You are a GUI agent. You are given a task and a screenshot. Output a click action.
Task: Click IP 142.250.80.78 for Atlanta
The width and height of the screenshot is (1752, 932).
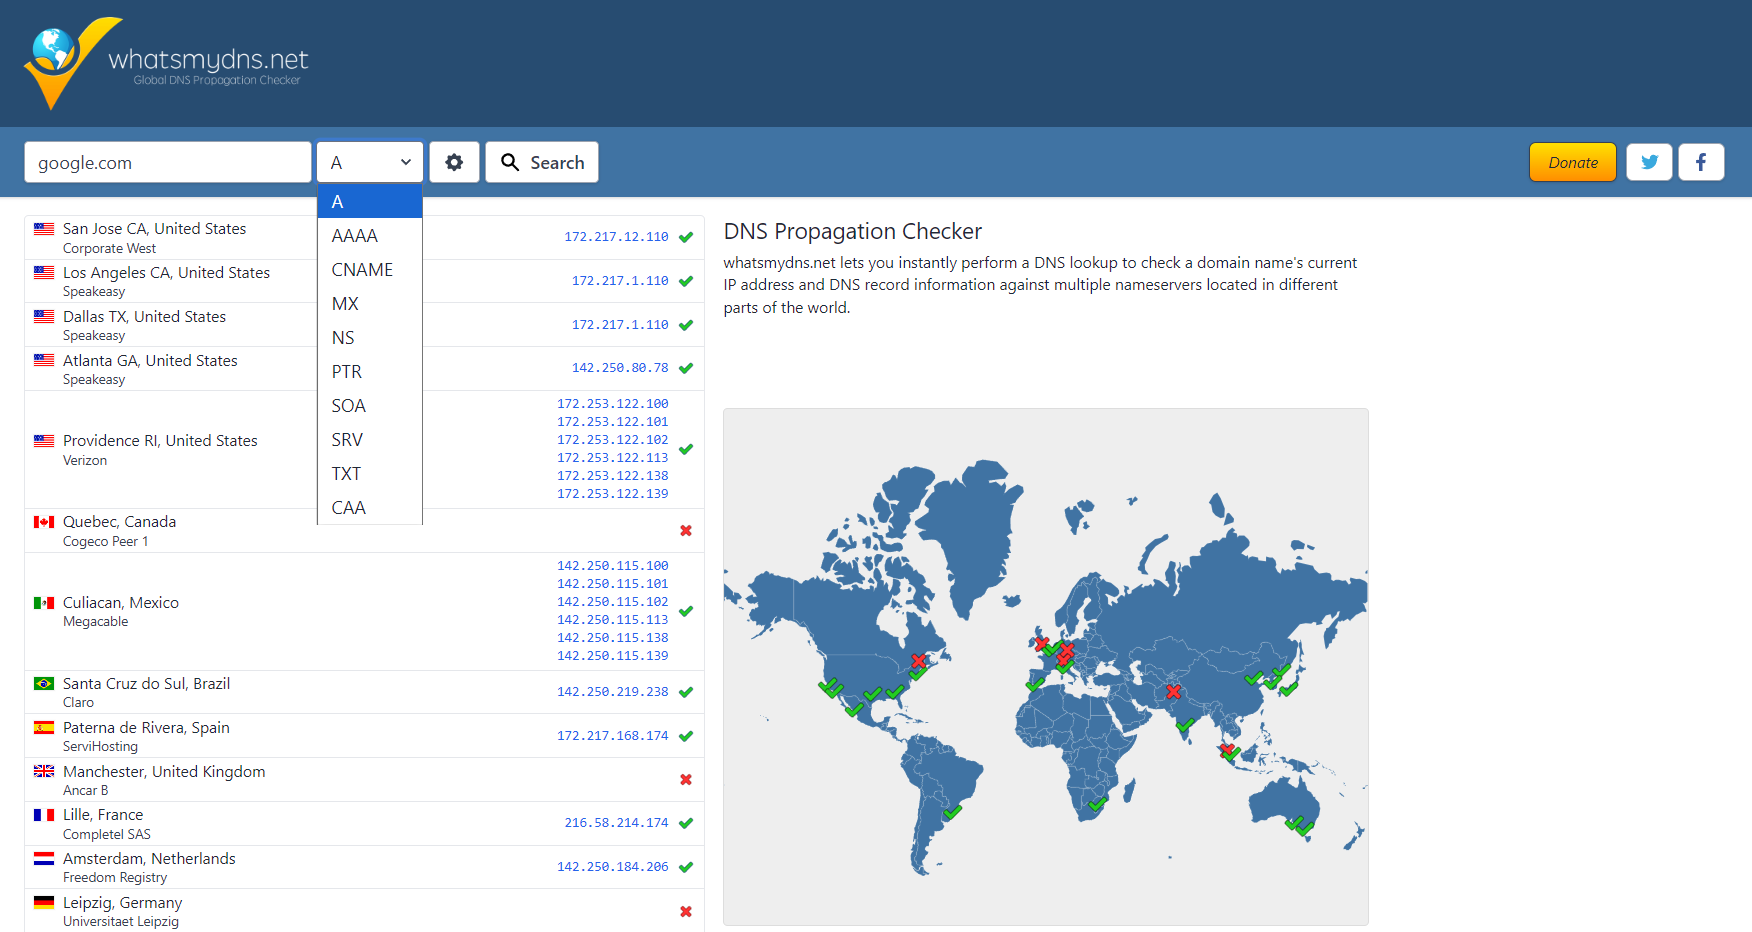point(620,368)
